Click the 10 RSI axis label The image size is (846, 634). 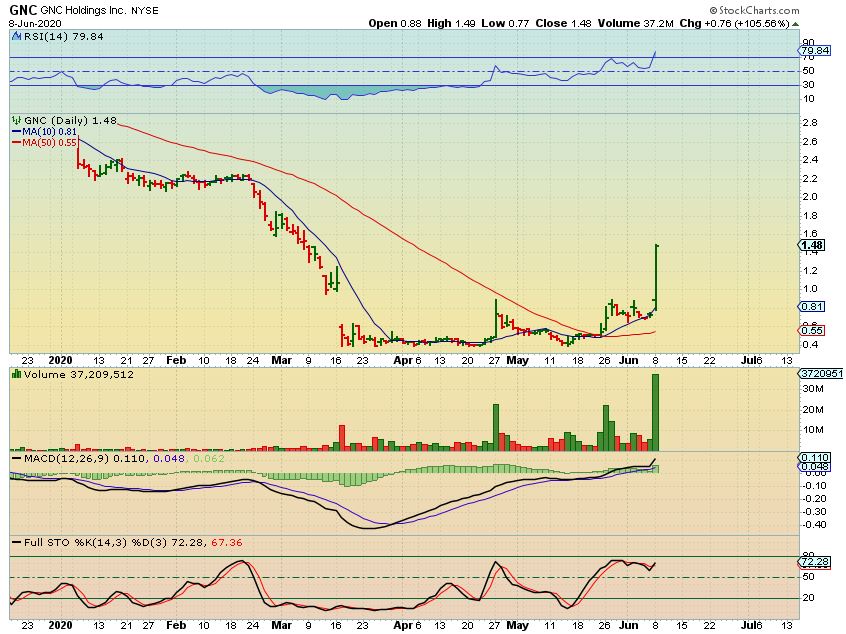pos(808,99)
